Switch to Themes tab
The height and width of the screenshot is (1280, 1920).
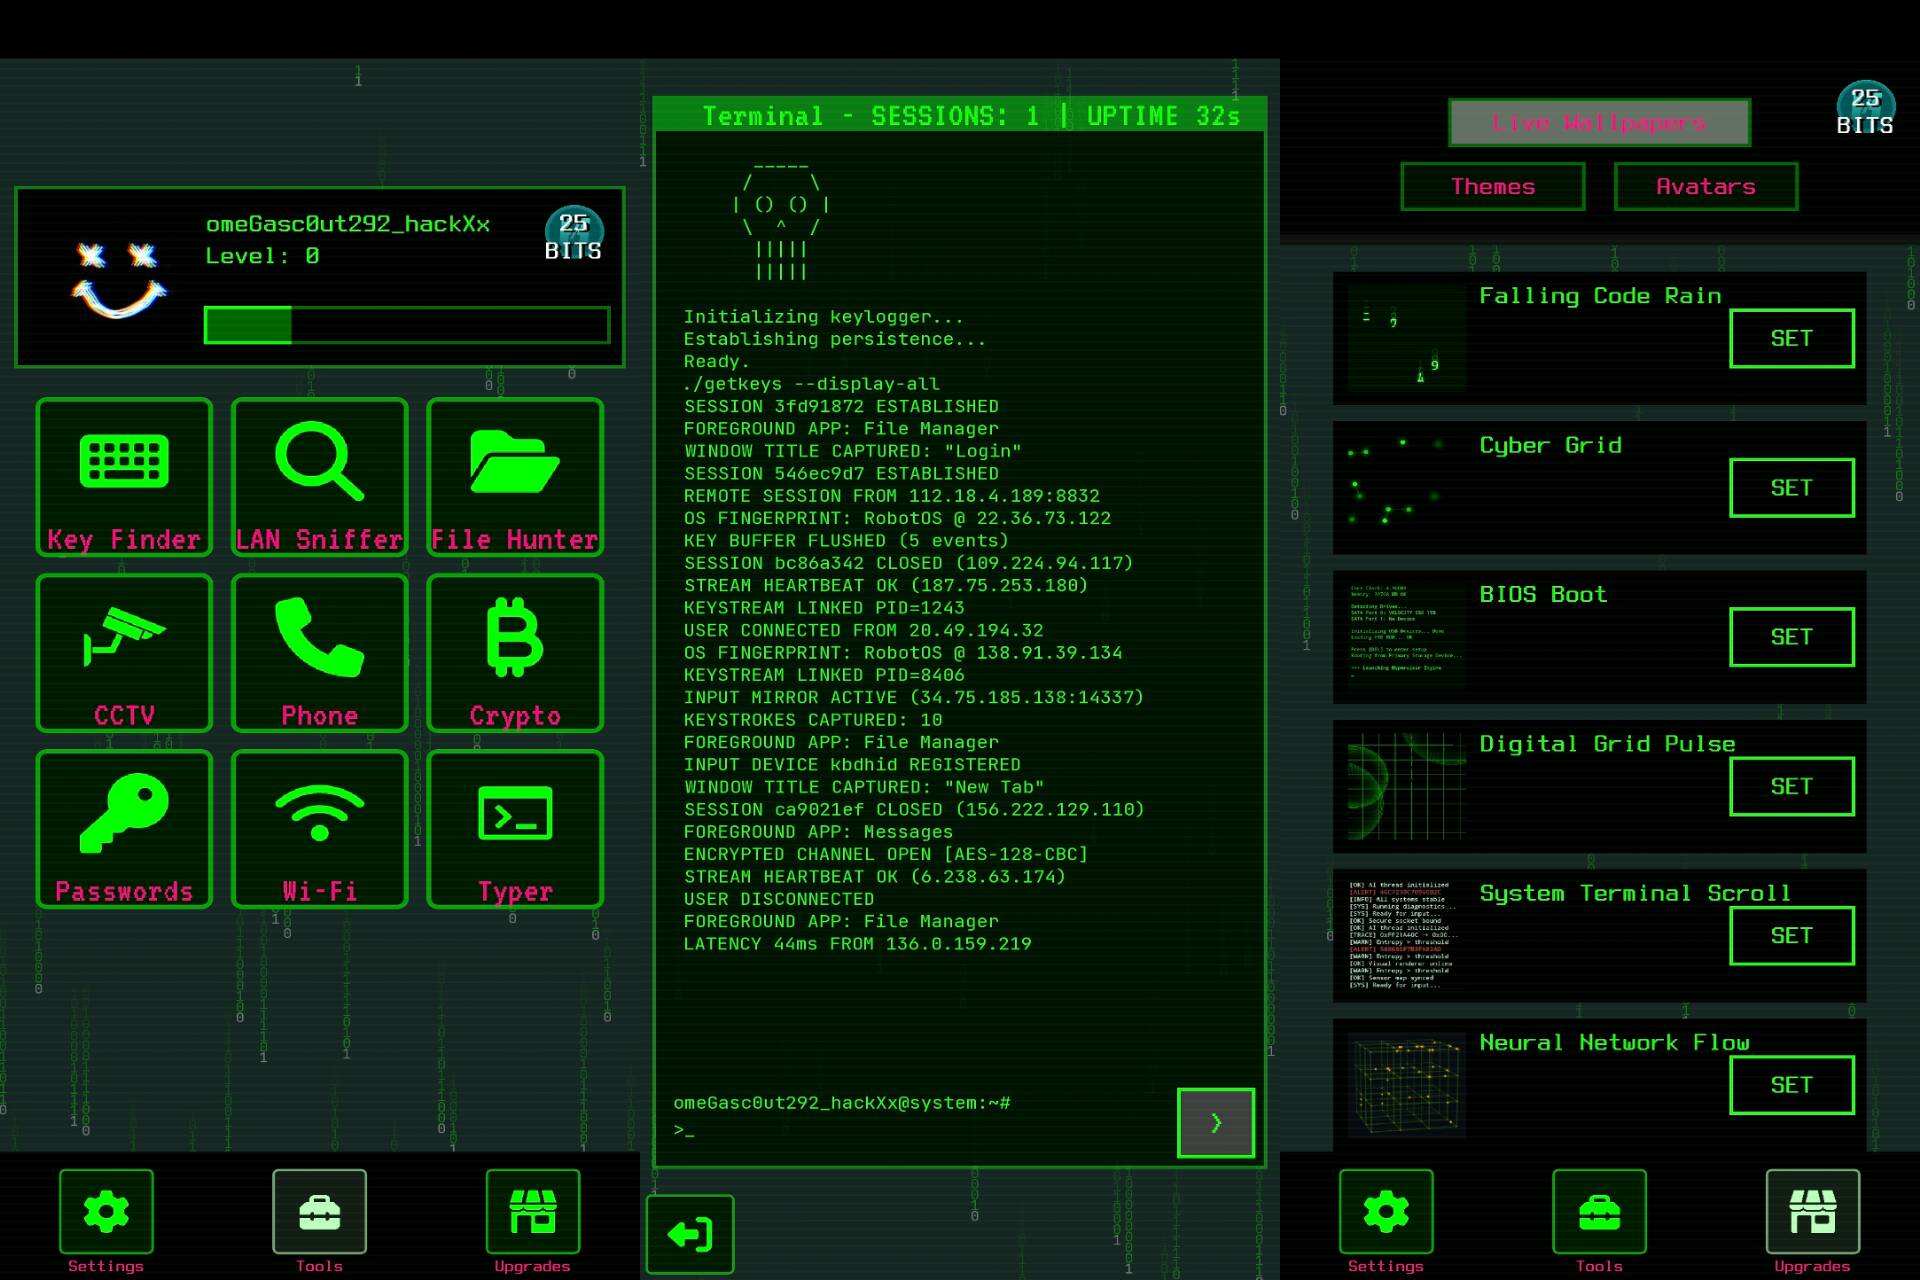(1493, 186)
